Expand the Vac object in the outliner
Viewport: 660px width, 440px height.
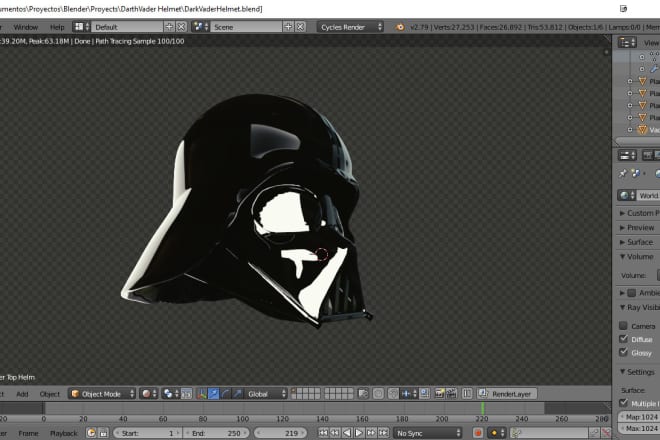(x=630, y=130)
